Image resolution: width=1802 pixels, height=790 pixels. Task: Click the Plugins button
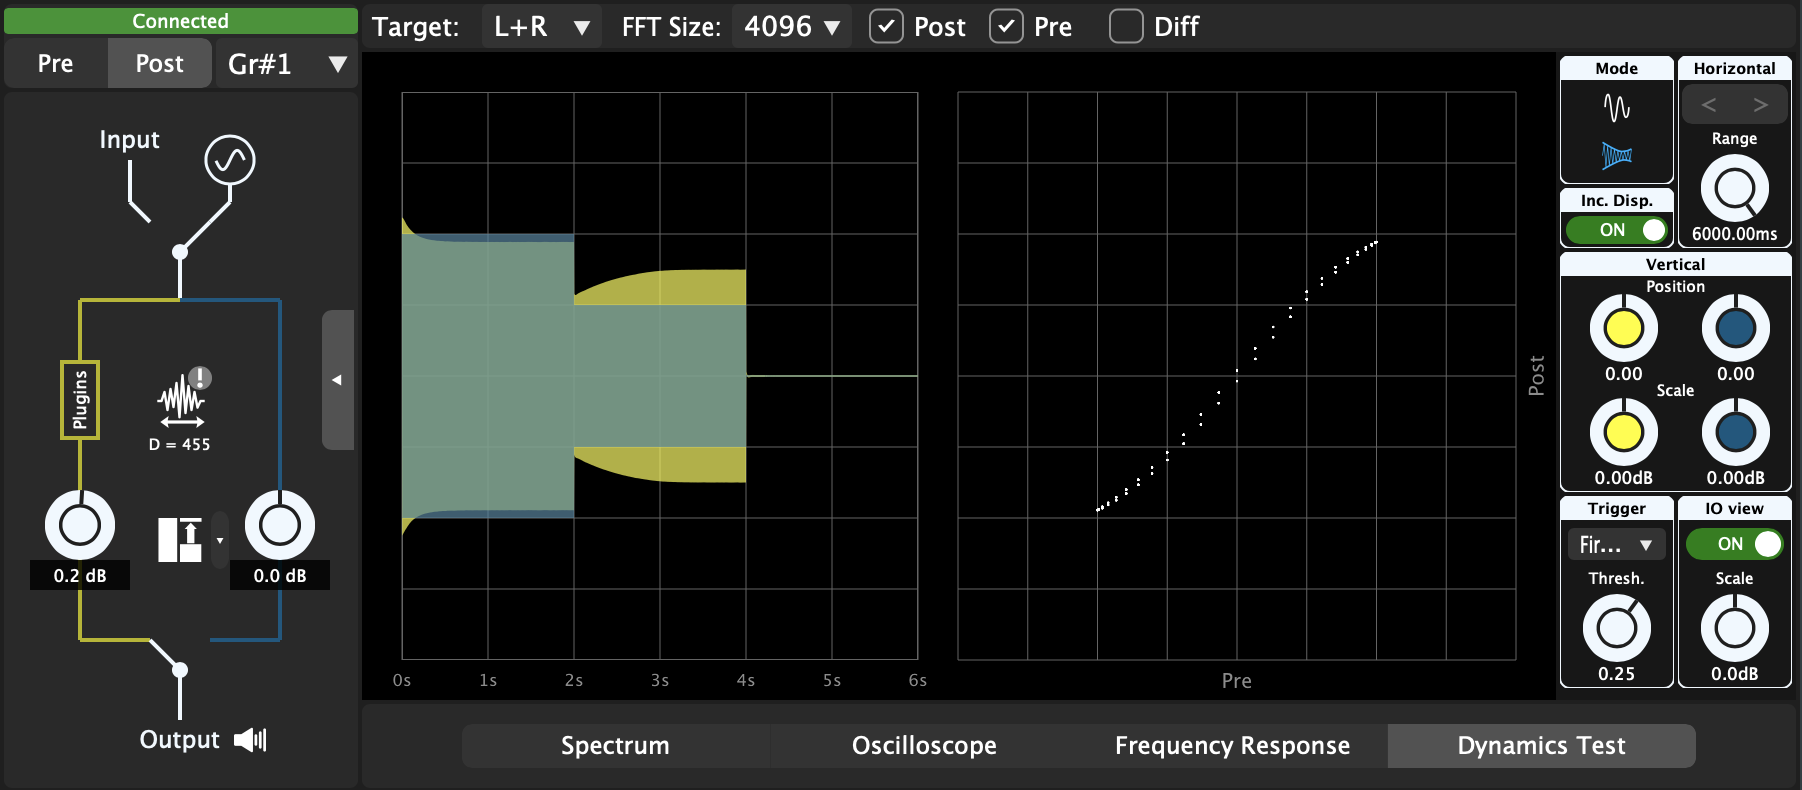tap(80, 400)
